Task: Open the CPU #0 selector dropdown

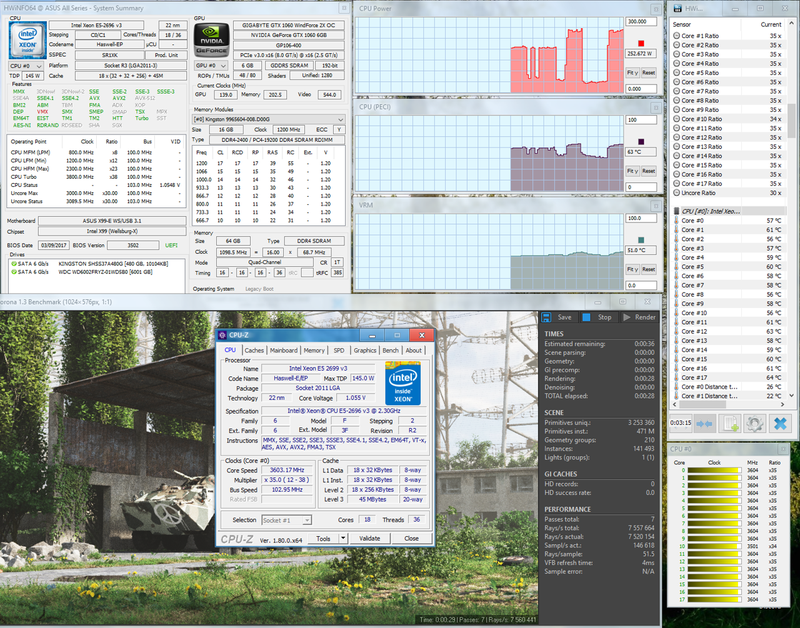Action: (27, 66)
